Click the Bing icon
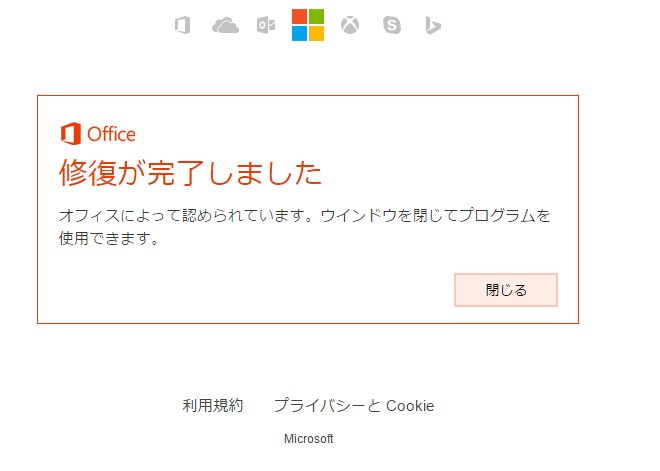This screenshot has width=660, height=471. click(433, 25)
